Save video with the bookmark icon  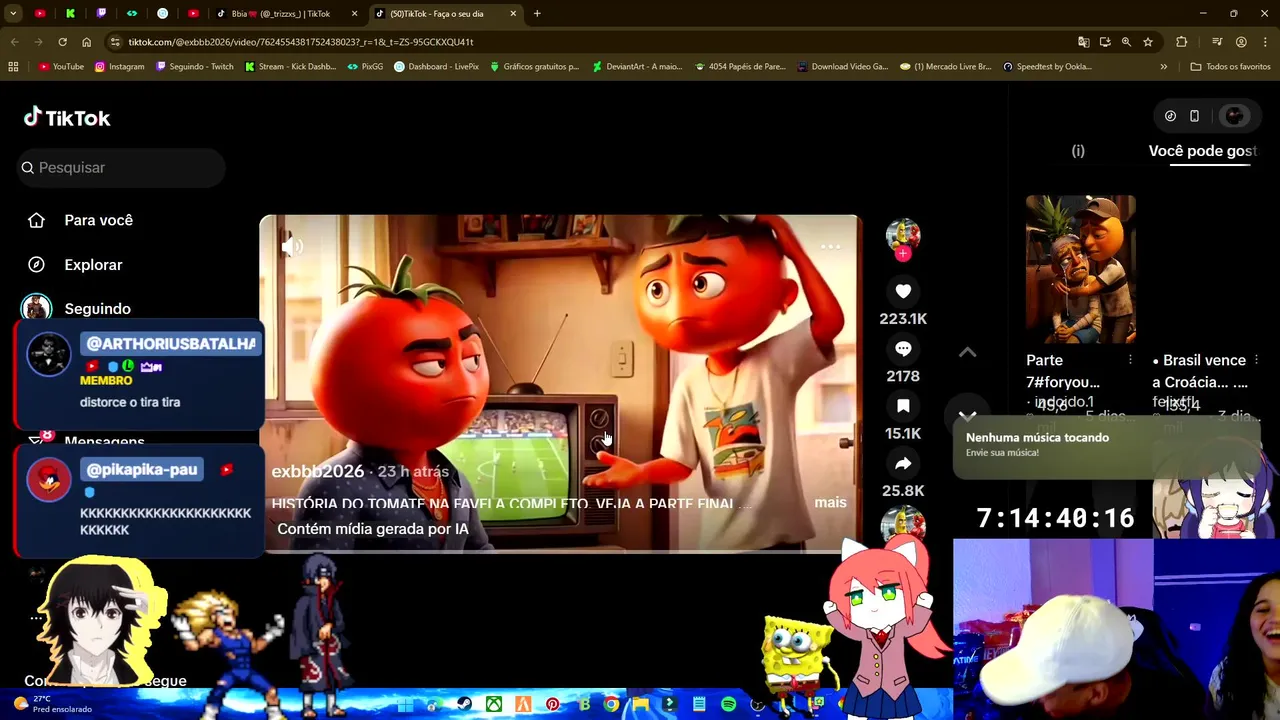coord(903,406)
